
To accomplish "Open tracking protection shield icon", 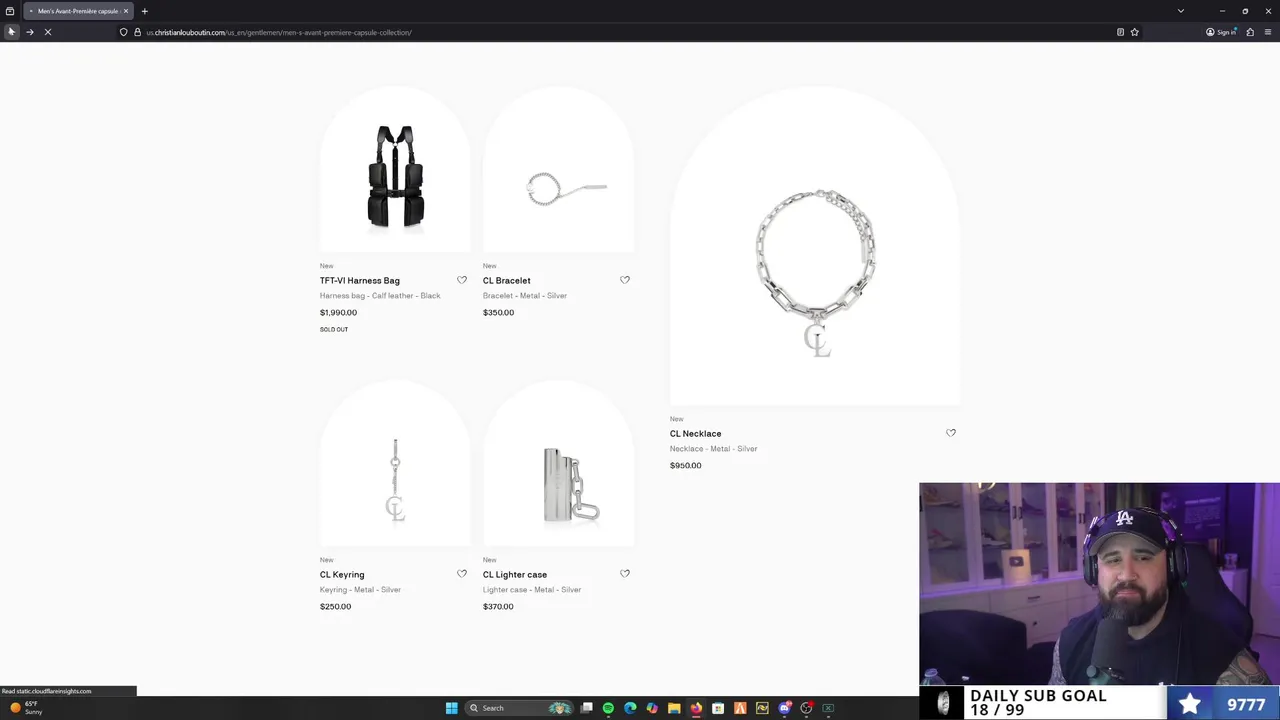I will click(x=123, y=32).
